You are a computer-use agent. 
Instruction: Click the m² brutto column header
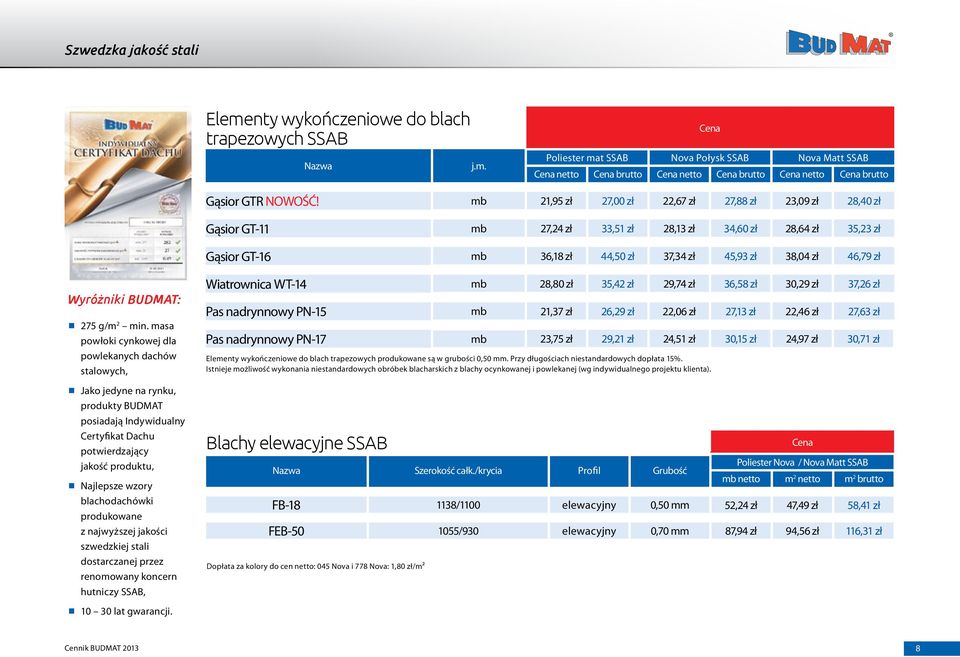click(x=863, y=479)
